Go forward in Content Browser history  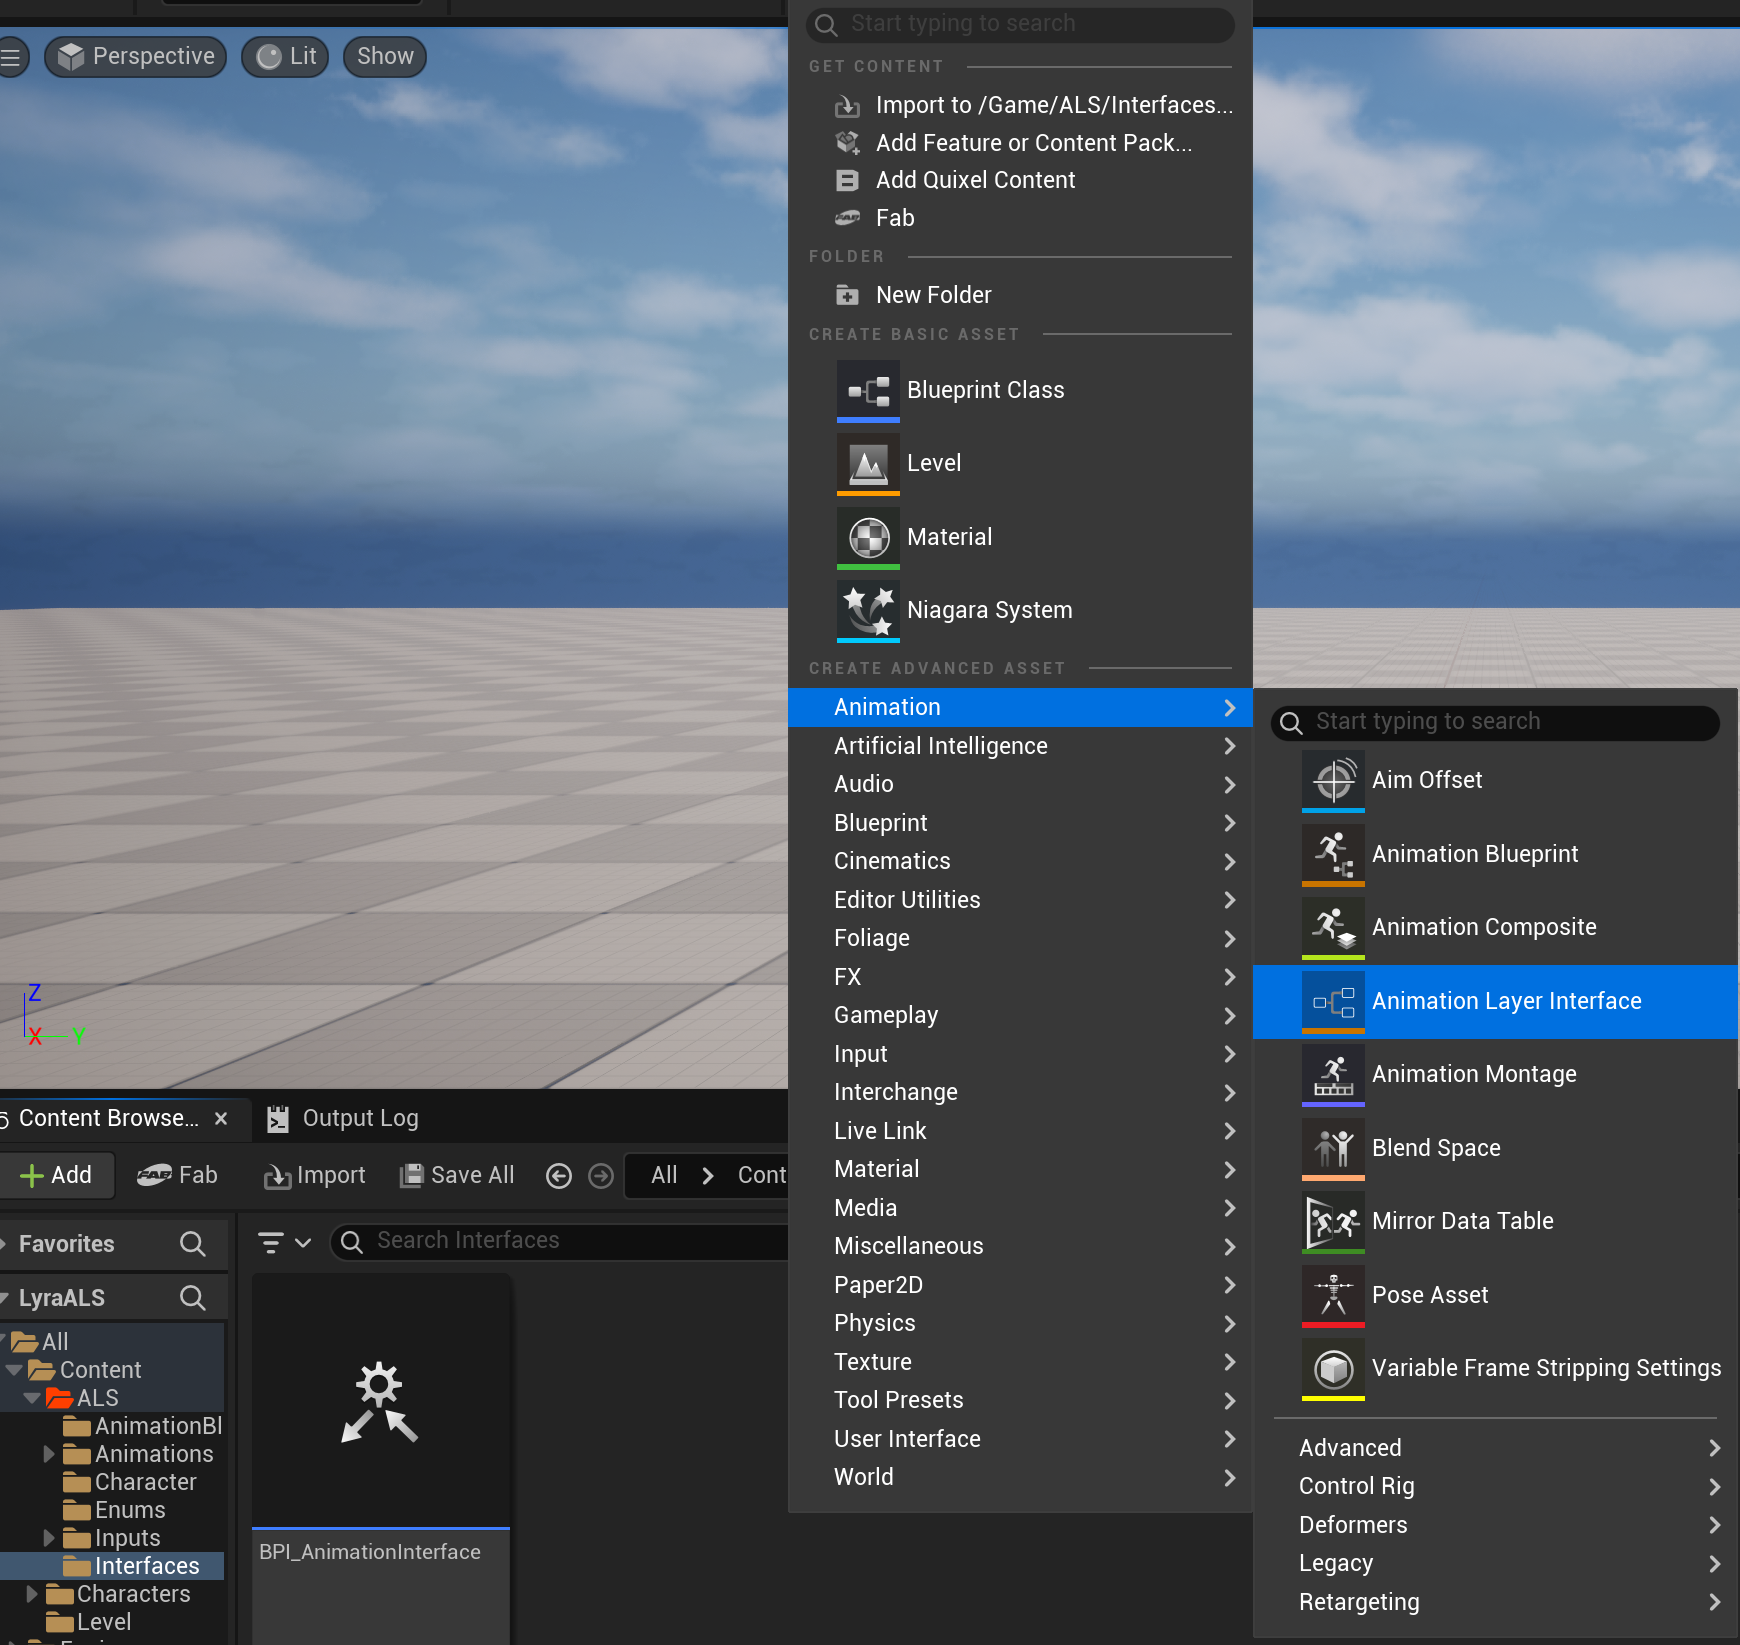pos(601,1176)
